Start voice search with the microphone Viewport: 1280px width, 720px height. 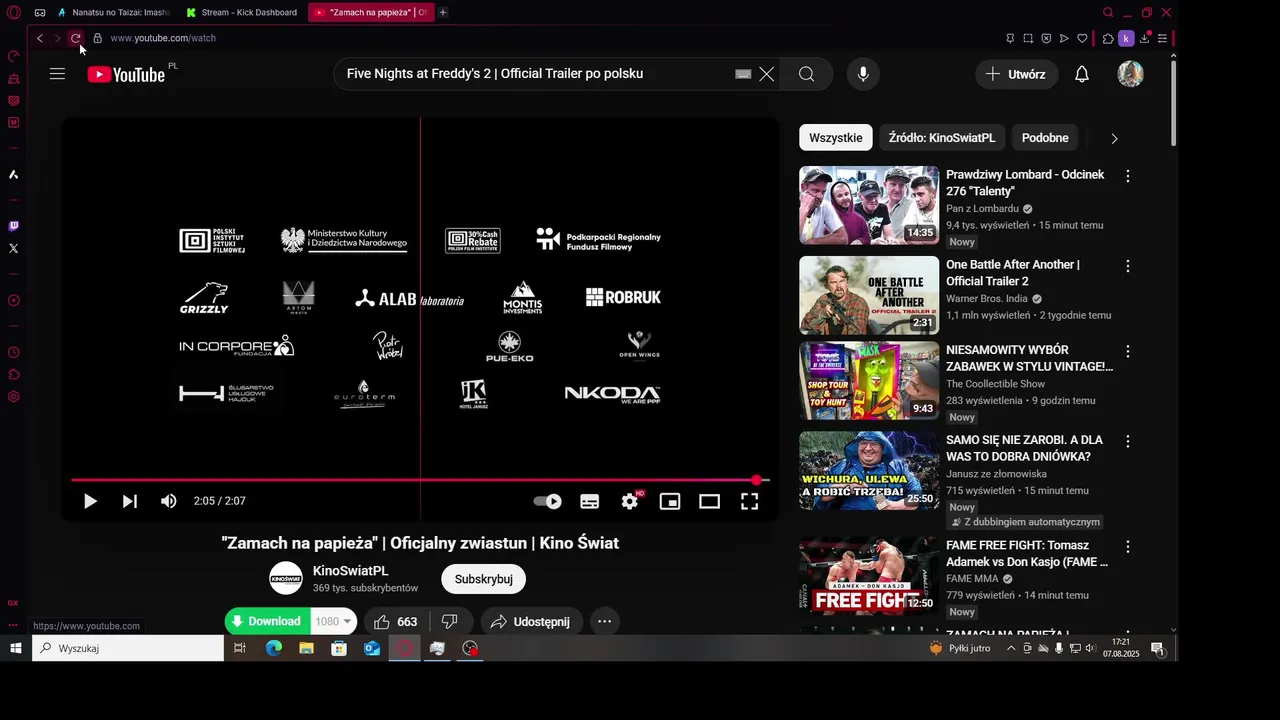click(863, 74)
